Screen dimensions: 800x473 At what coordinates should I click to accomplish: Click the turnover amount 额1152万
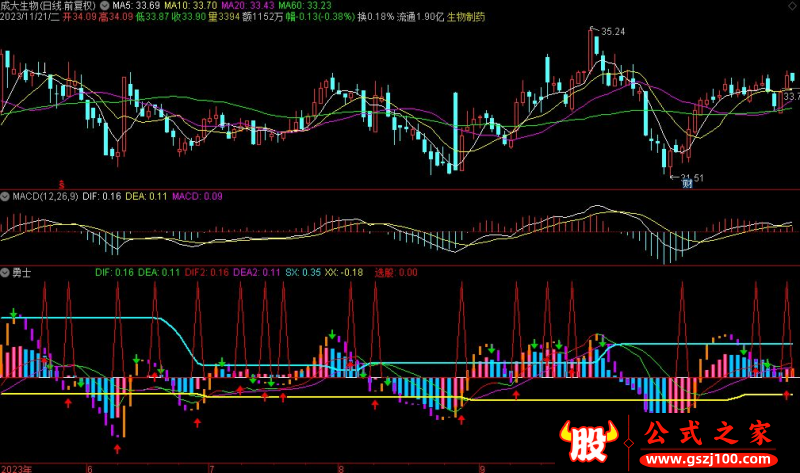pyautogui.click(x=263, y=17)
